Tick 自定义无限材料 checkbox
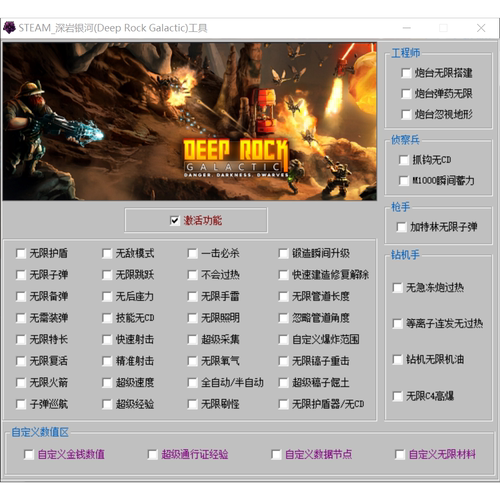The image size is (500, 500). tap(400, 454)
